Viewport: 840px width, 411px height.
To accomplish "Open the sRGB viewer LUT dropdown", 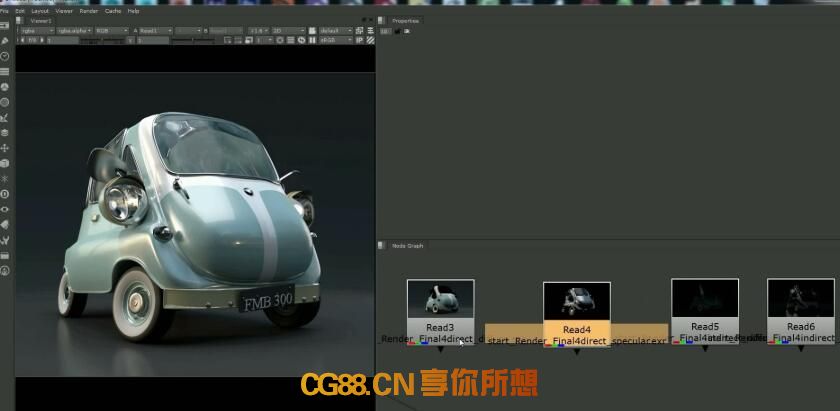I will coord(336,40).
